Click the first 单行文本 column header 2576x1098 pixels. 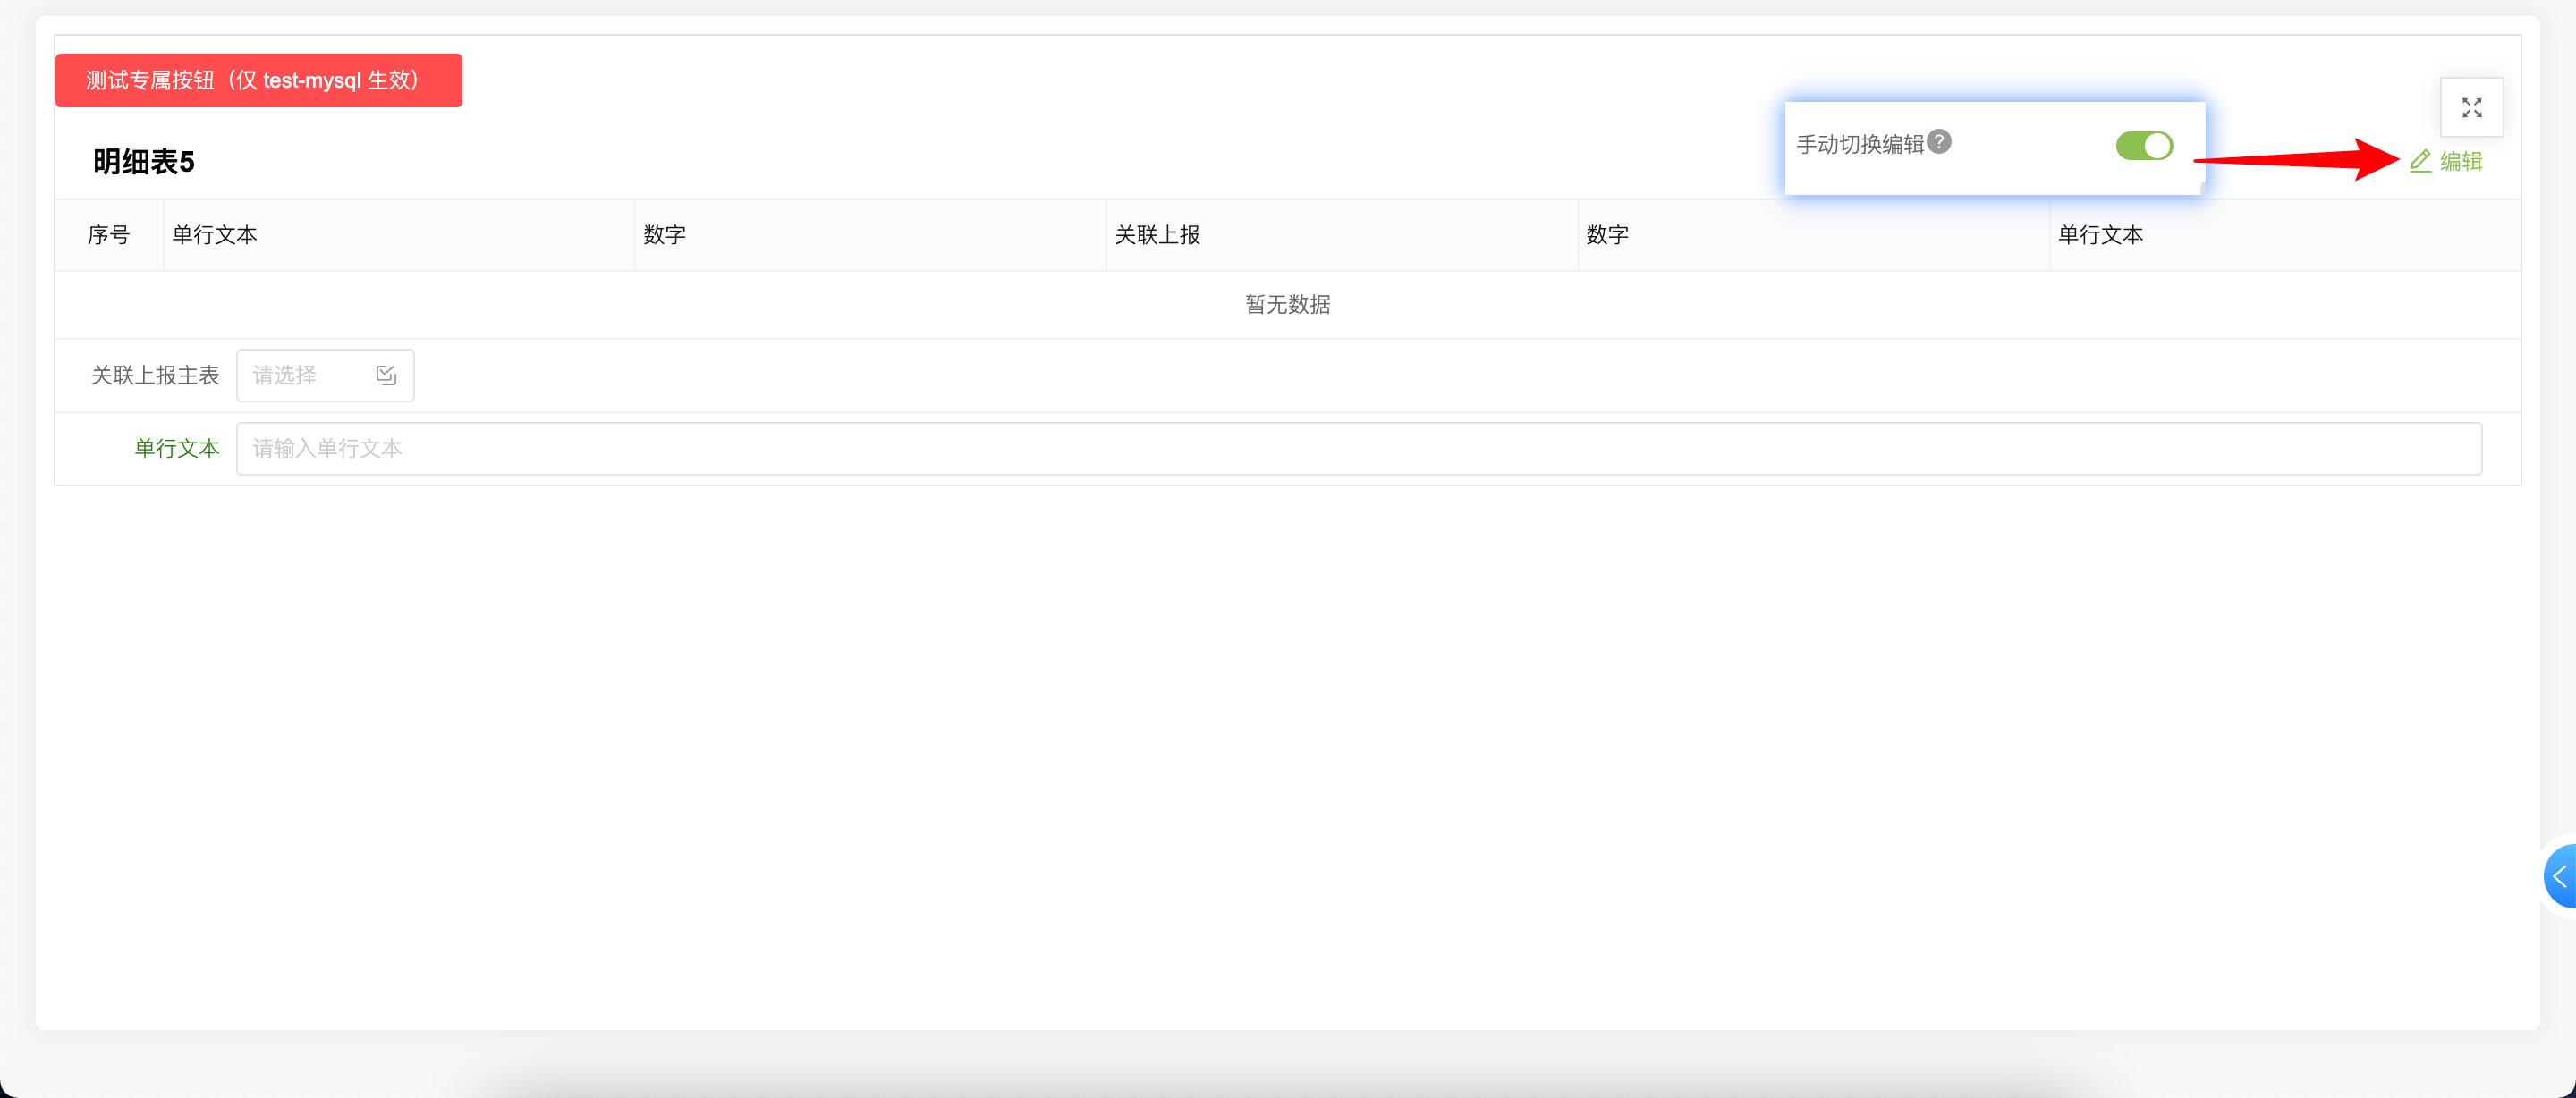pos(399,235)
